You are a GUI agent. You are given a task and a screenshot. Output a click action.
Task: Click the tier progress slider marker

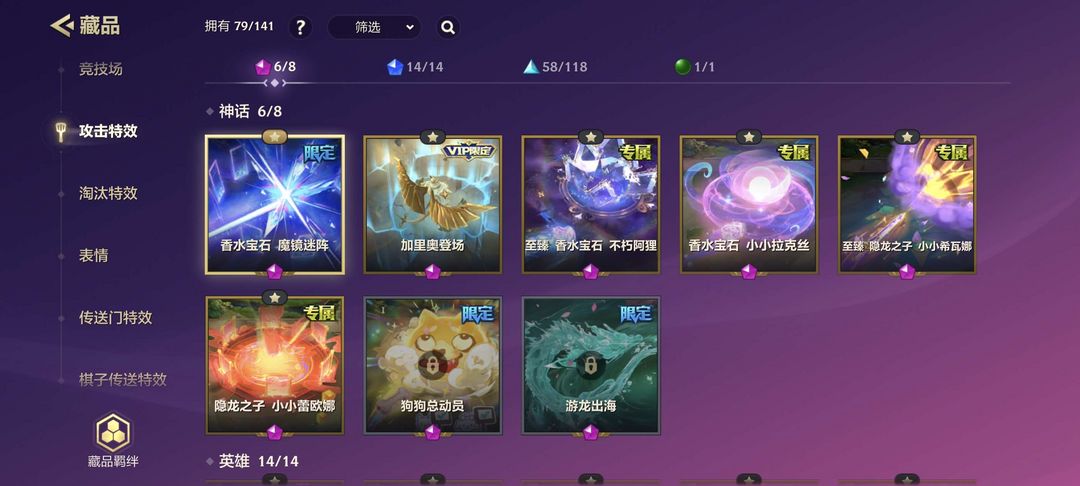point(275,83)
